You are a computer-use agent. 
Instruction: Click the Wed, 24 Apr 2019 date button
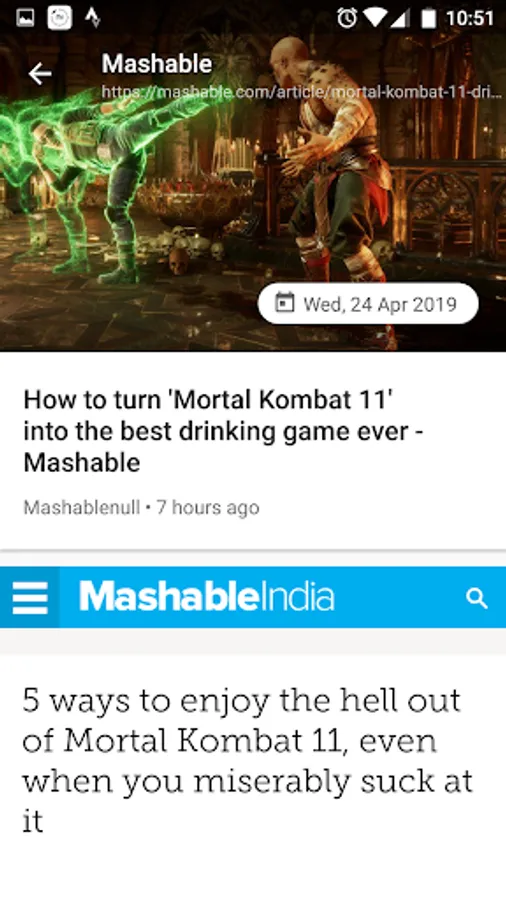(x=368, y=303)
